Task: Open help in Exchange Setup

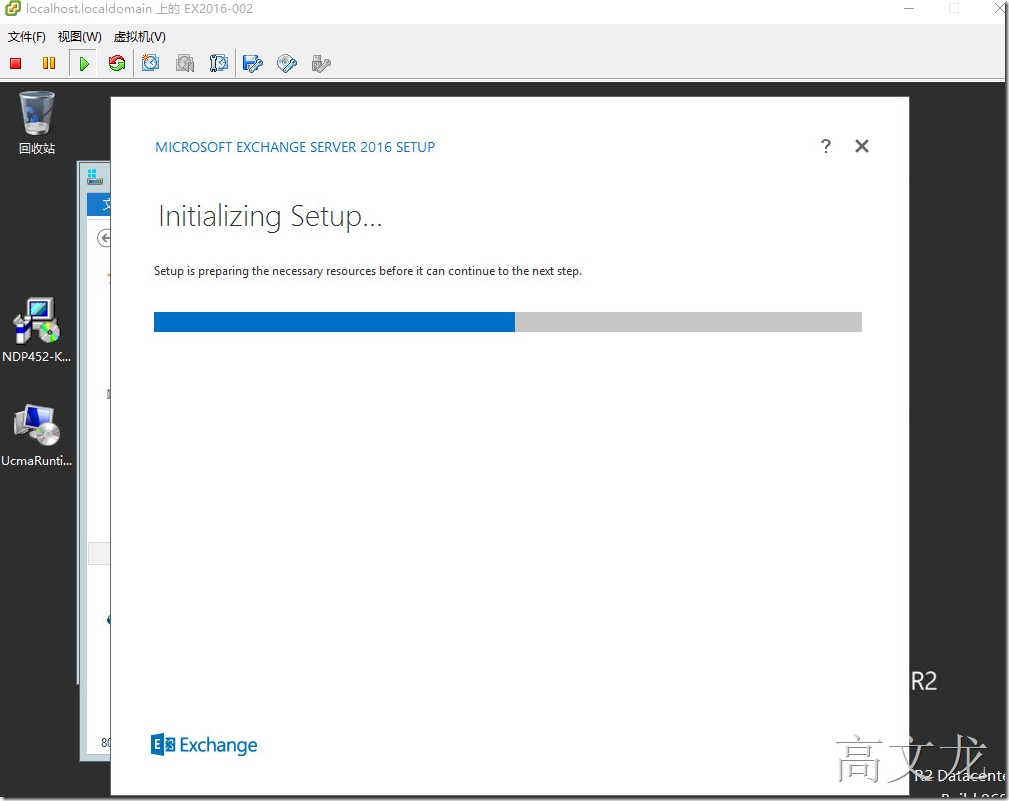Action: [826, 146]
